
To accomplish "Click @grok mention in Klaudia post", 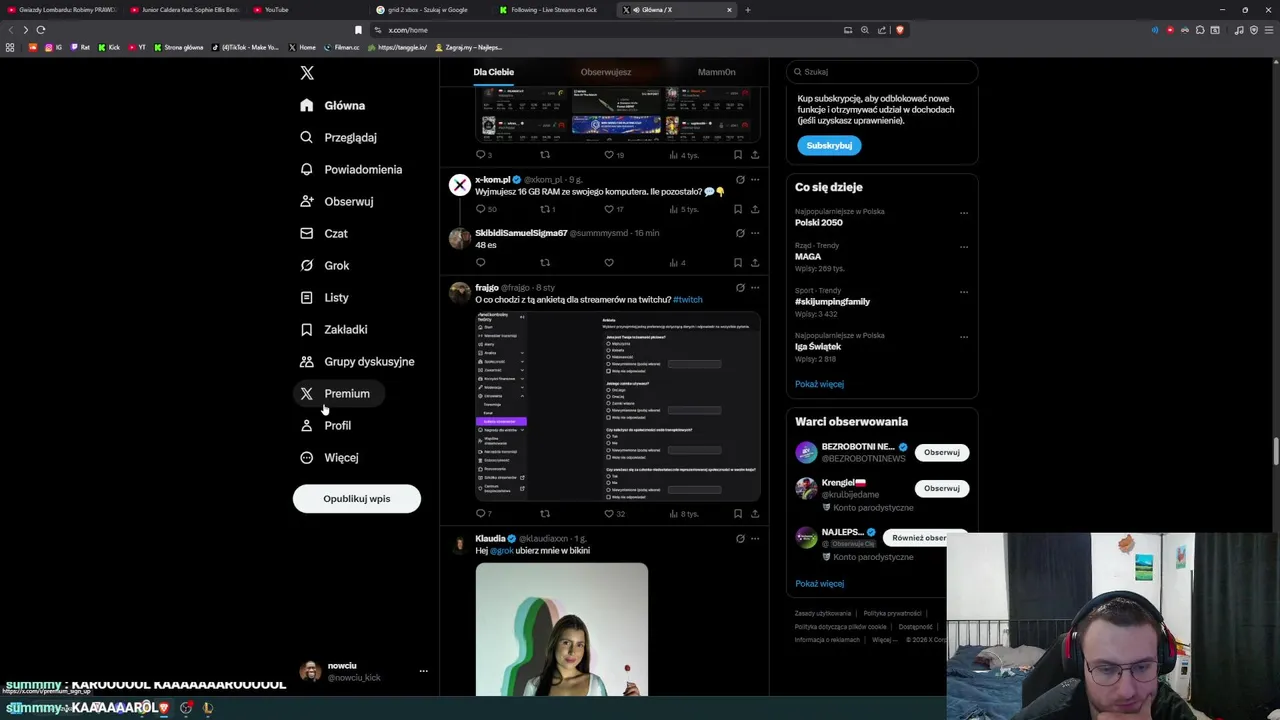I will pos(501,551).
